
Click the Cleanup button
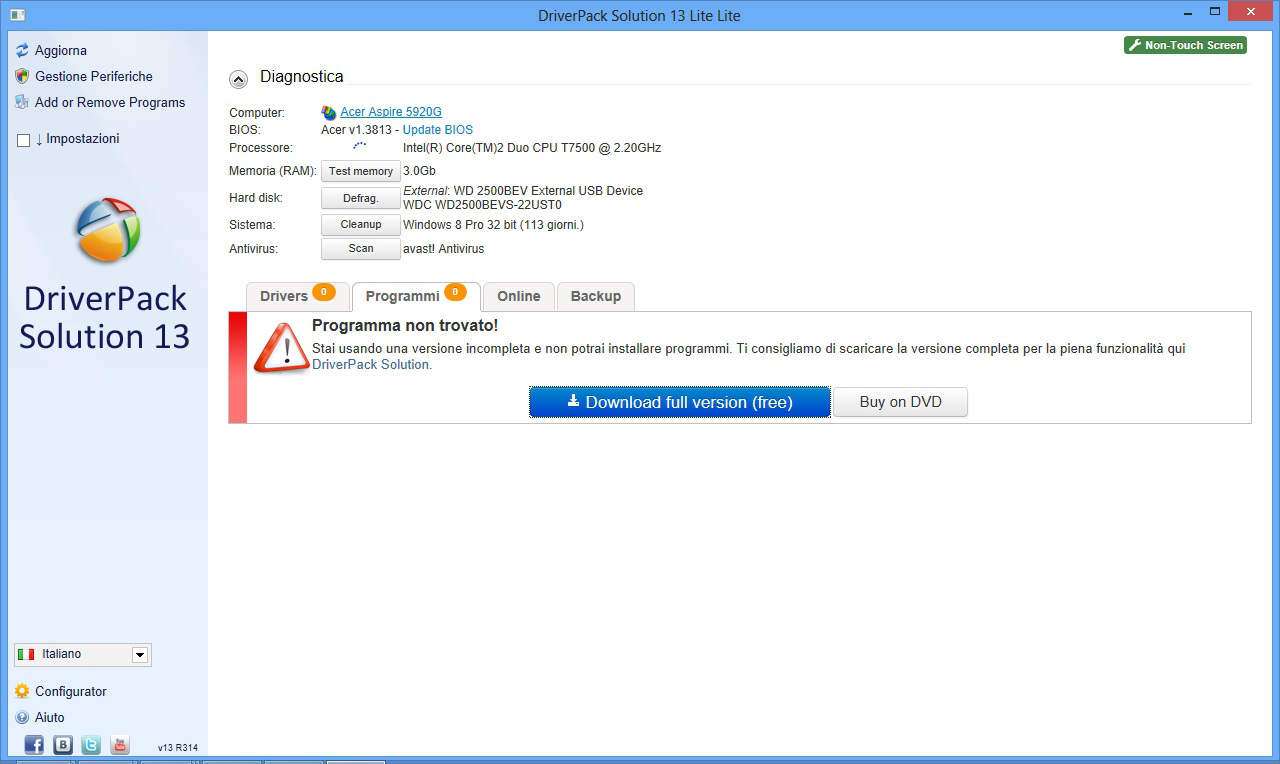(361, 225)
